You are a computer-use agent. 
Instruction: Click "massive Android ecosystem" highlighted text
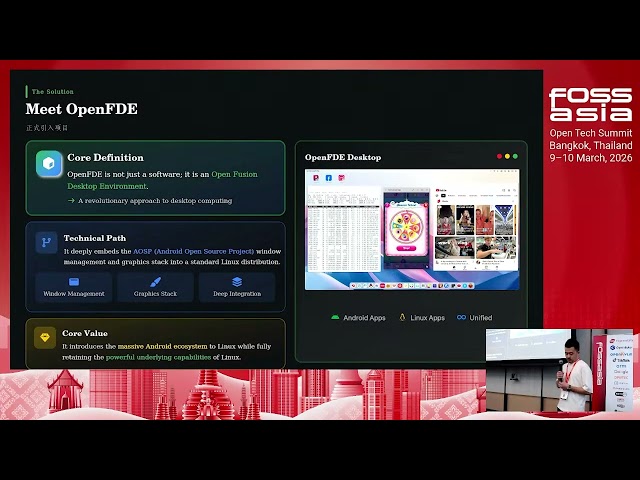click(x=162, y=346)
